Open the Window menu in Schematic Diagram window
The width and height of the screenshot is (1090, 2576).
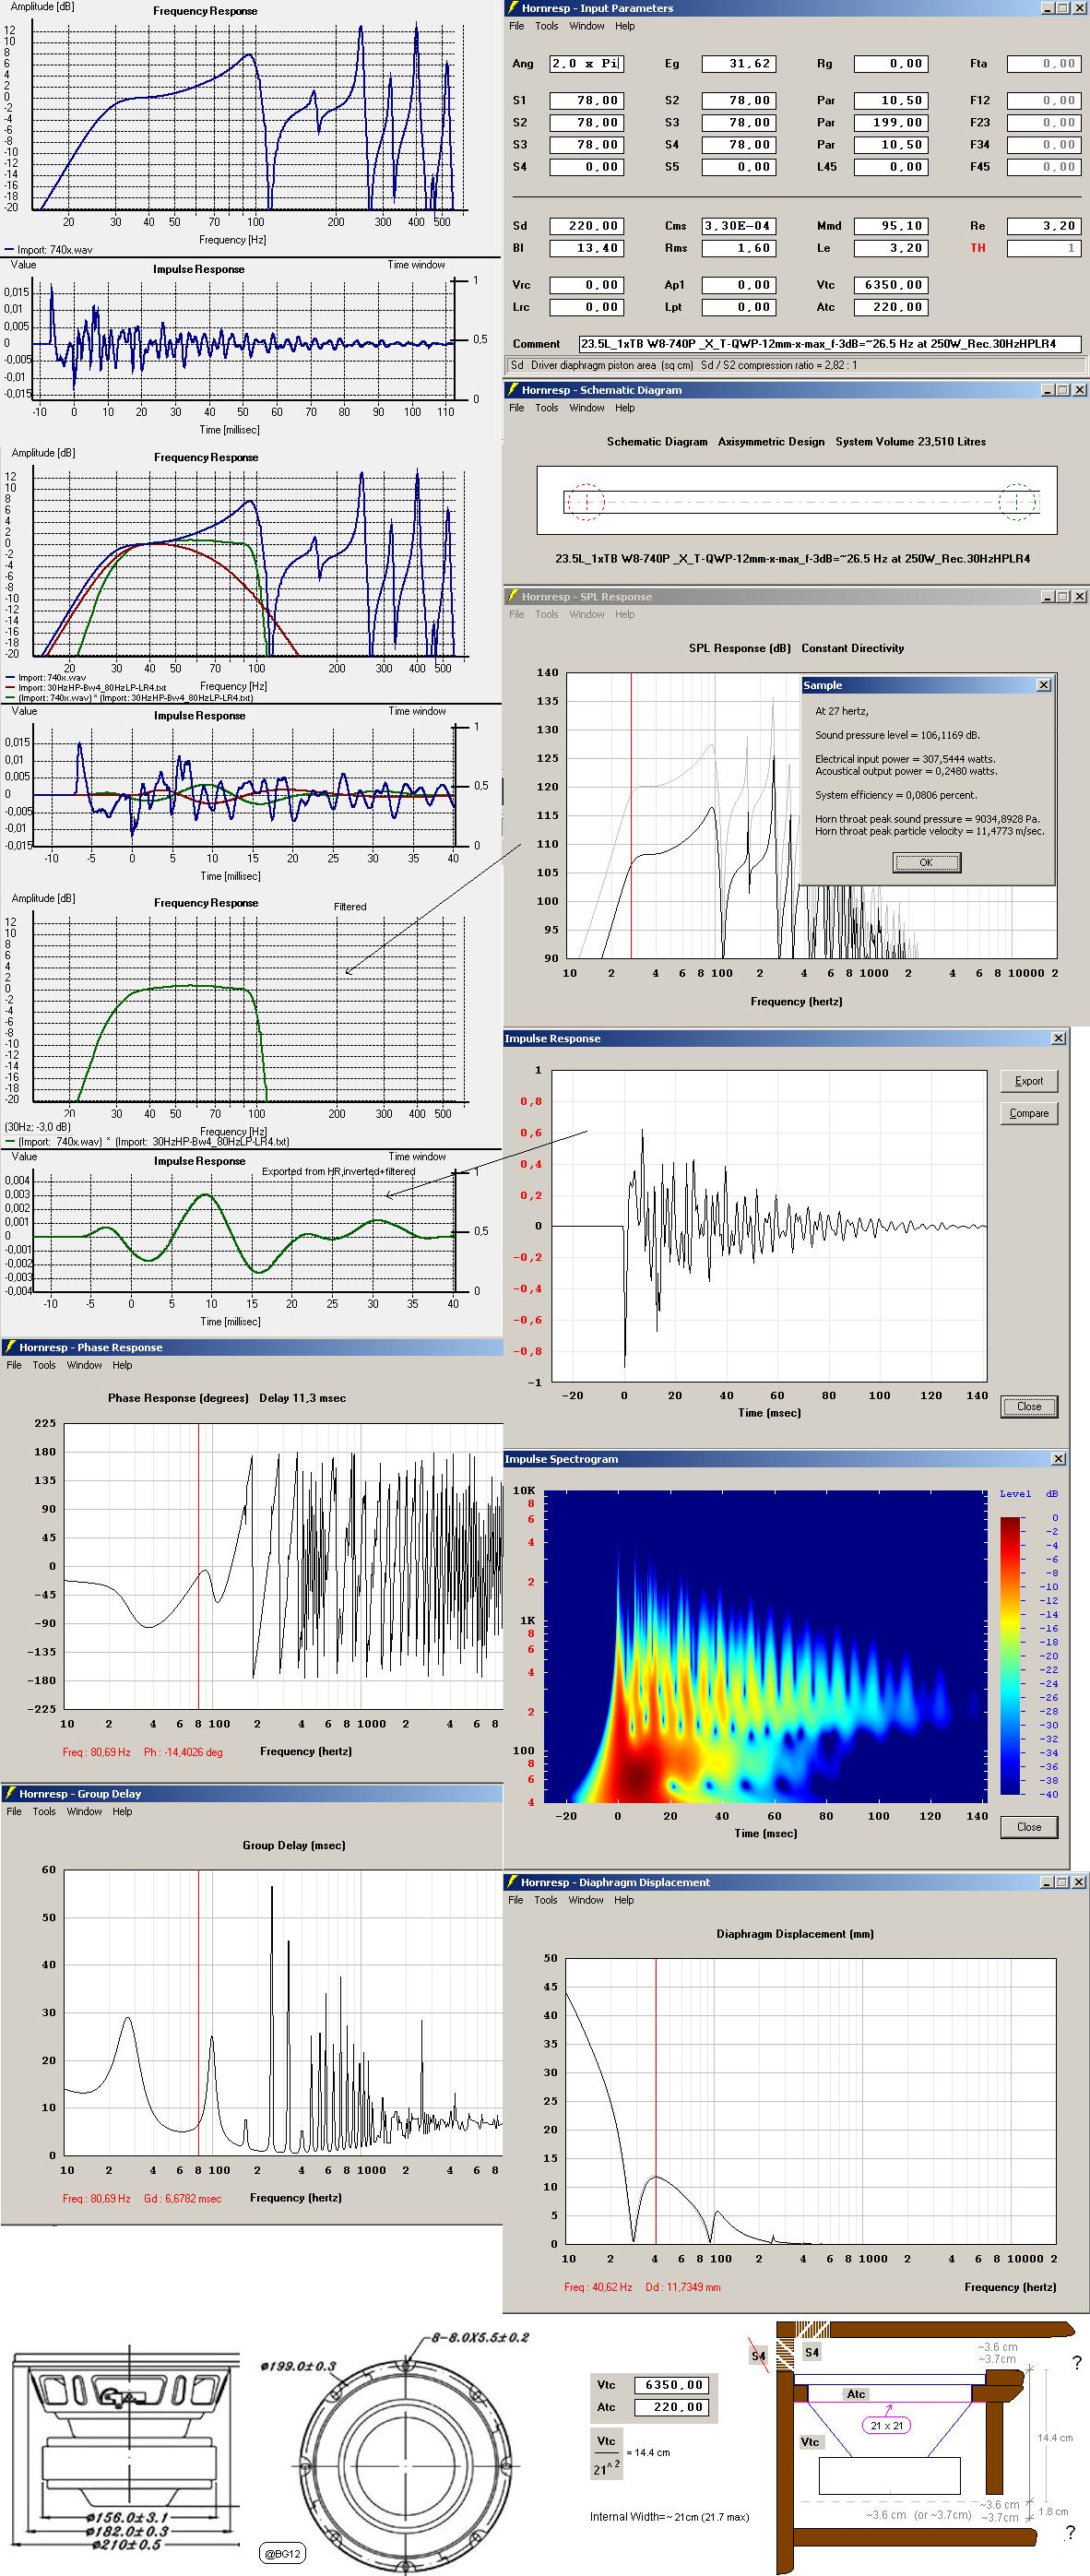[x=586, y=408]
